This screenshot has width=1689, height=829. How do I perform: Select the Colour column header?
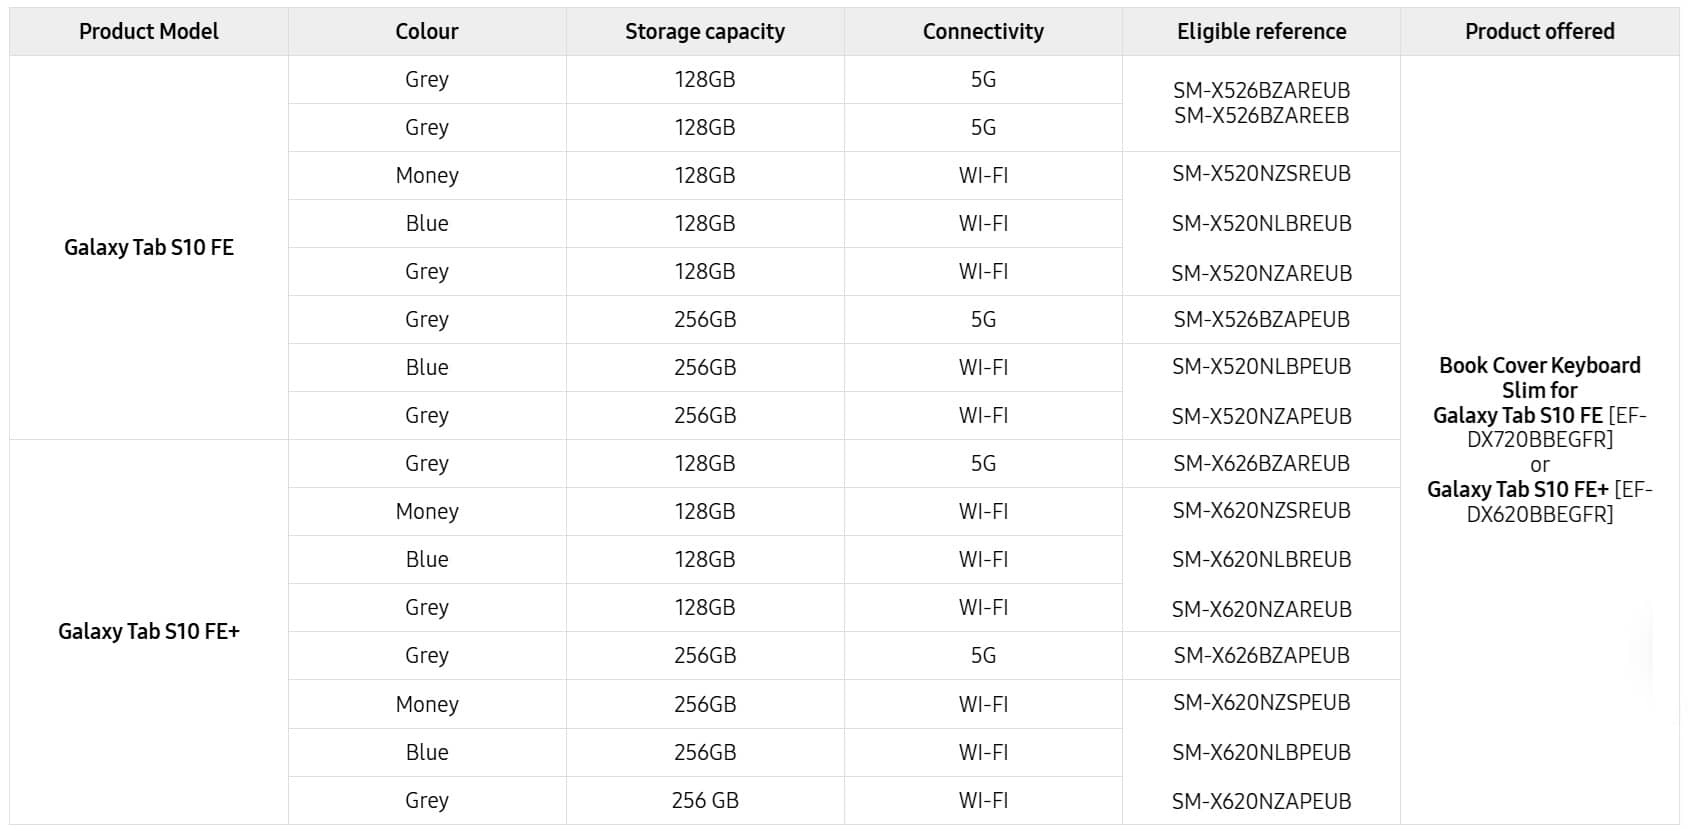427,31
